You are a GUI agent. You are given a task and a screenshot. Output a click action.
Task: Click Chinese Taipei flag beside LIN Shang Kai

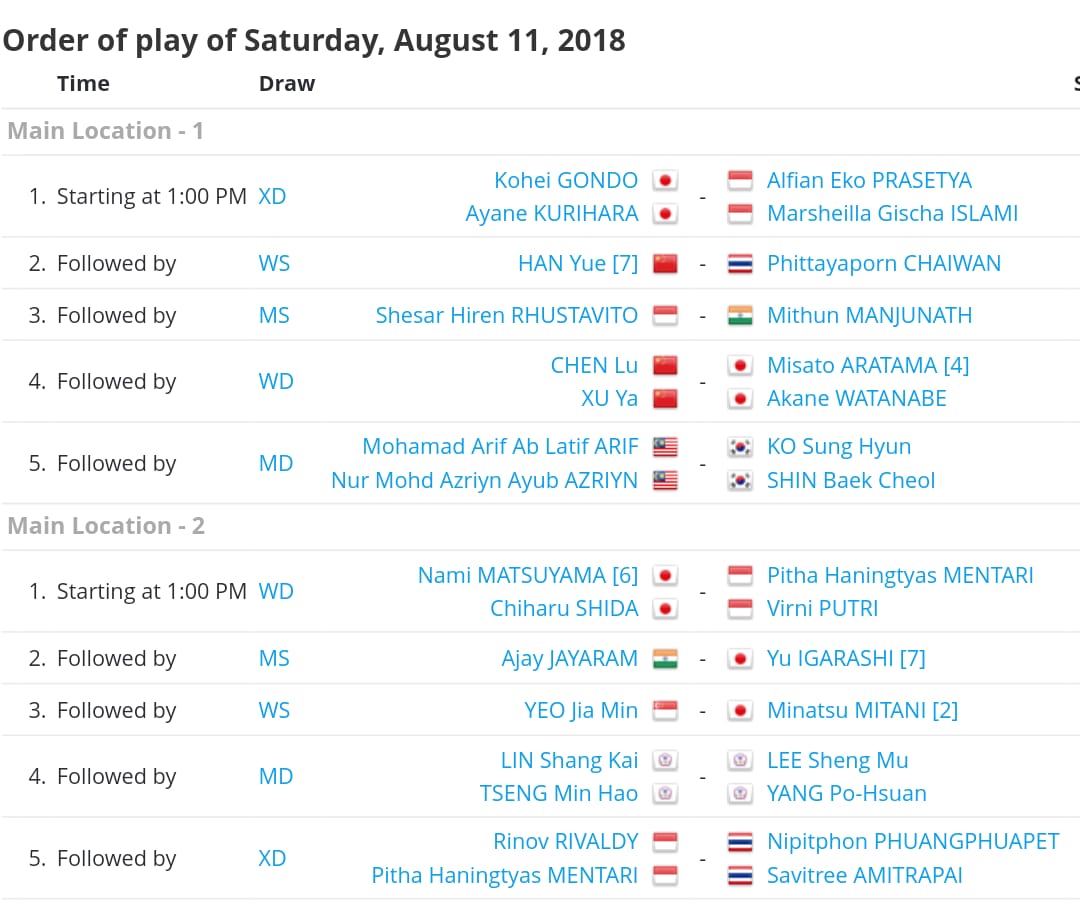tap(665, 760)
